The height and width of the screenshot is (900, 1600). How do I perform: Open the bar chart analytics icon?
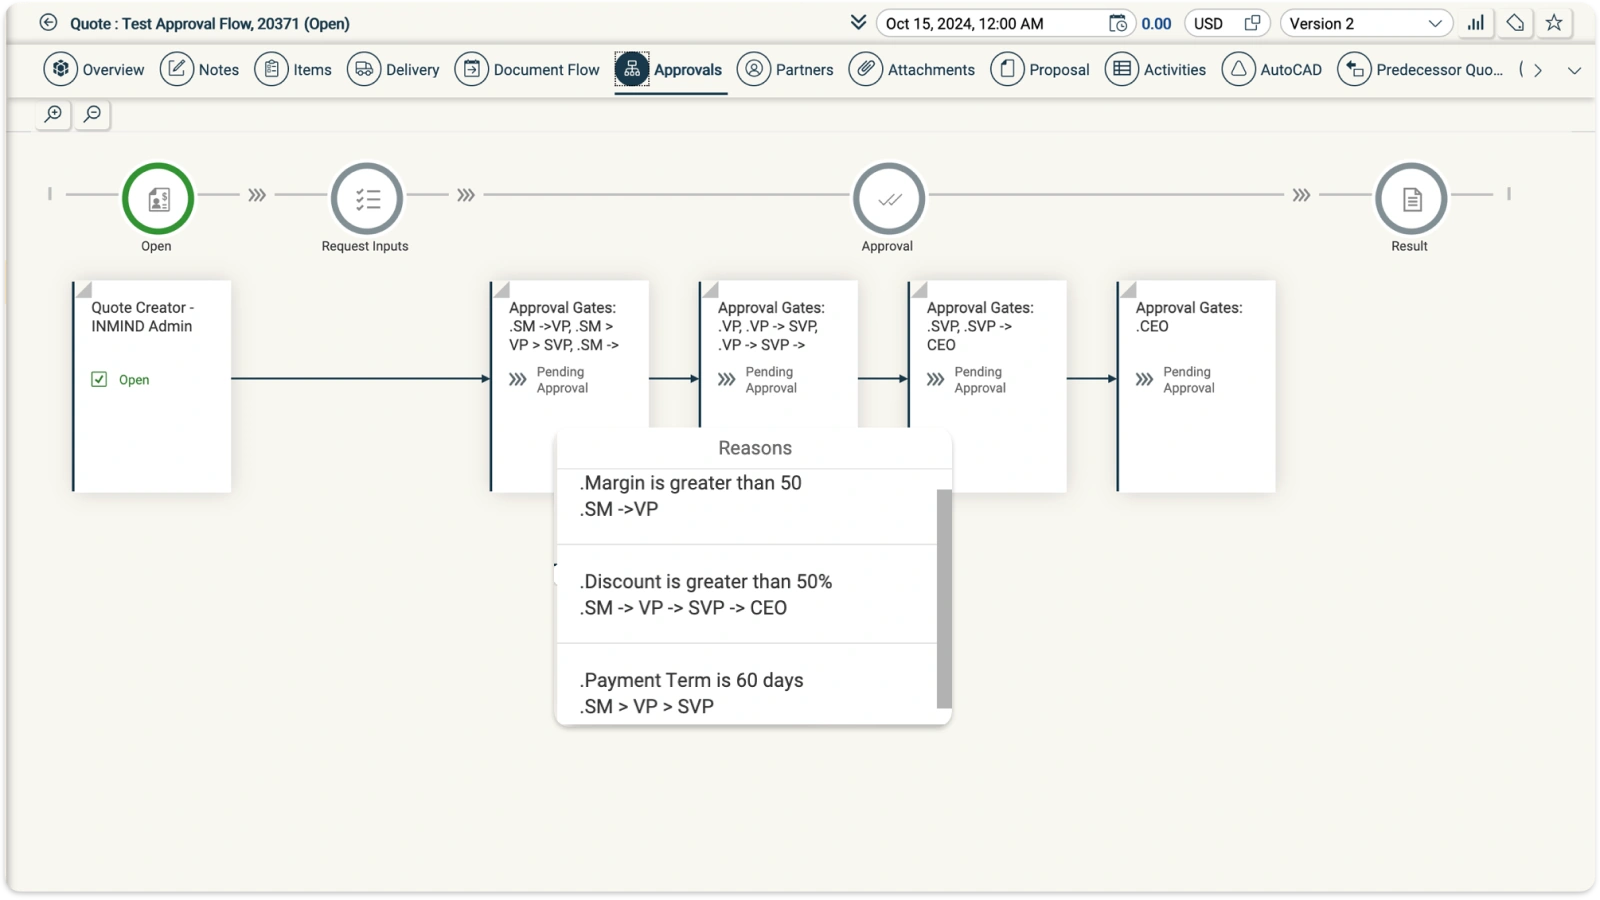1476,22
